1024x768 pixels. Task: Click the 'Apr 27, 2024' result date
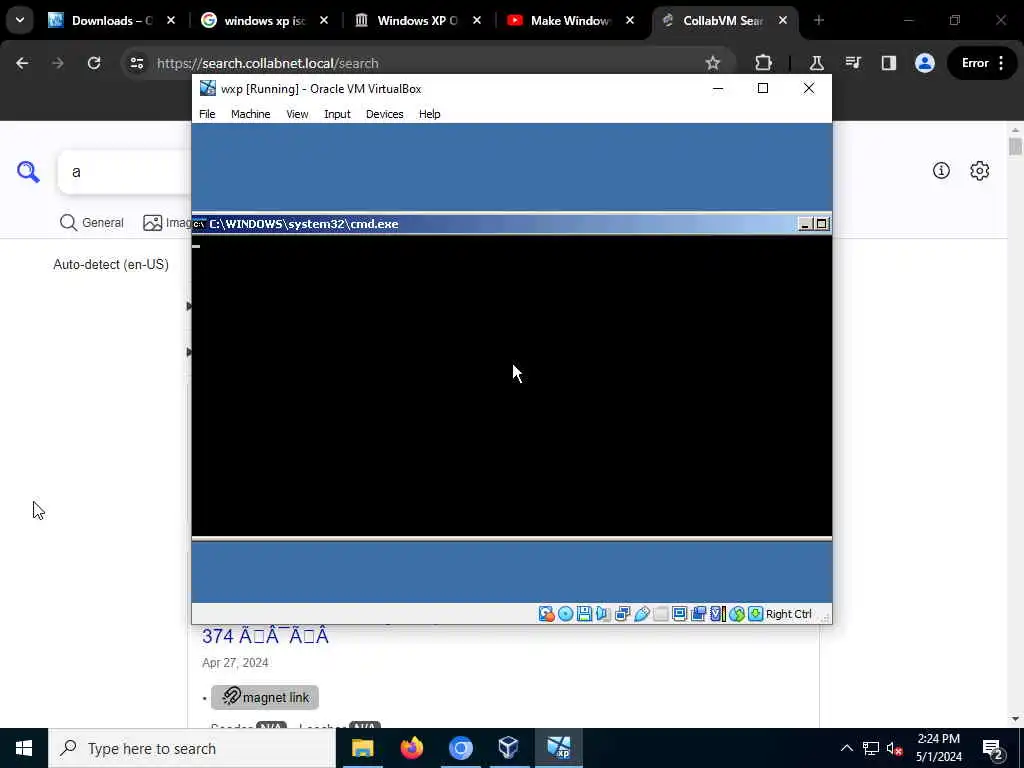coord(235,663)
